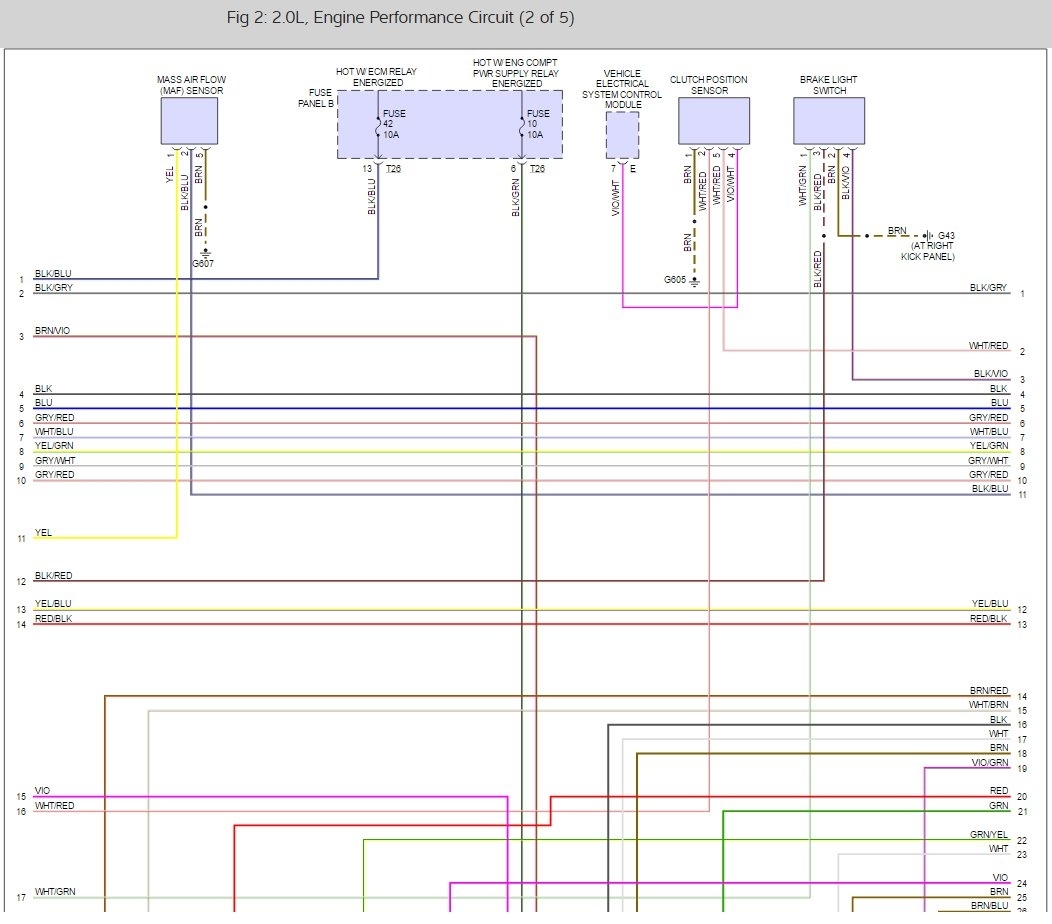Viewport: 1052px width, 924px height.
Task: Click the BLU label at left pin 5
Action: [44, 403]
